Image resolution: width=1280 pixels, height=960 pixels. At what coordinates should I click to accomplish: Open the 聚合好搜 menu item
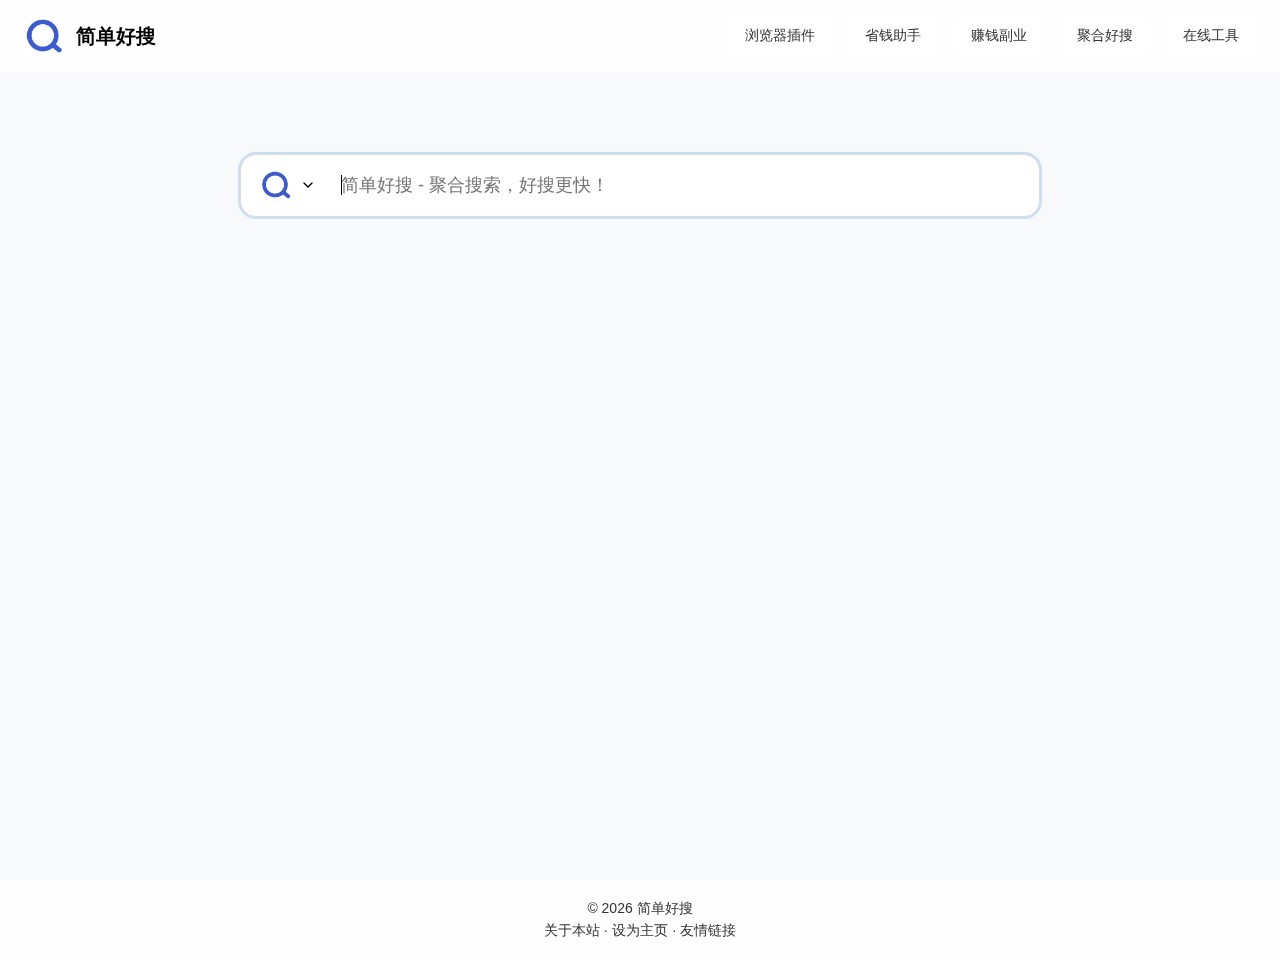1105,36
